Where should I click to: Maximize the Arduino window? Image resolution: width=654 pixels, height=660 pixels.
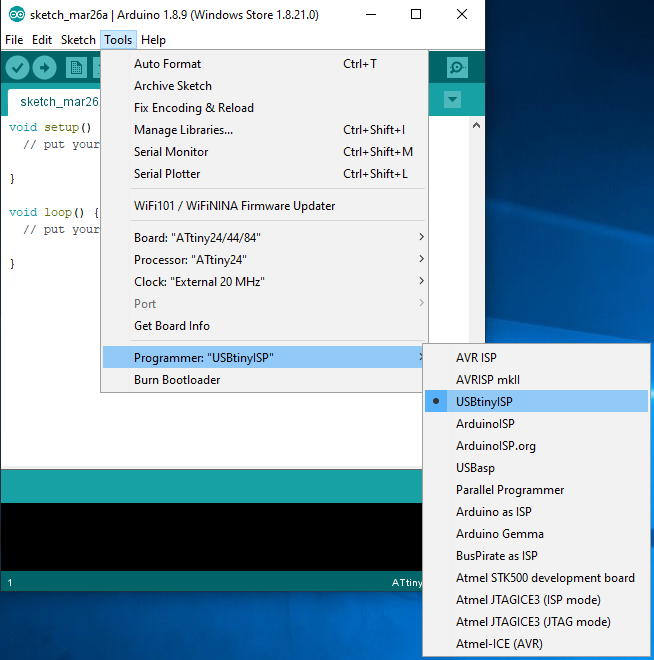(x=416, y=15)
